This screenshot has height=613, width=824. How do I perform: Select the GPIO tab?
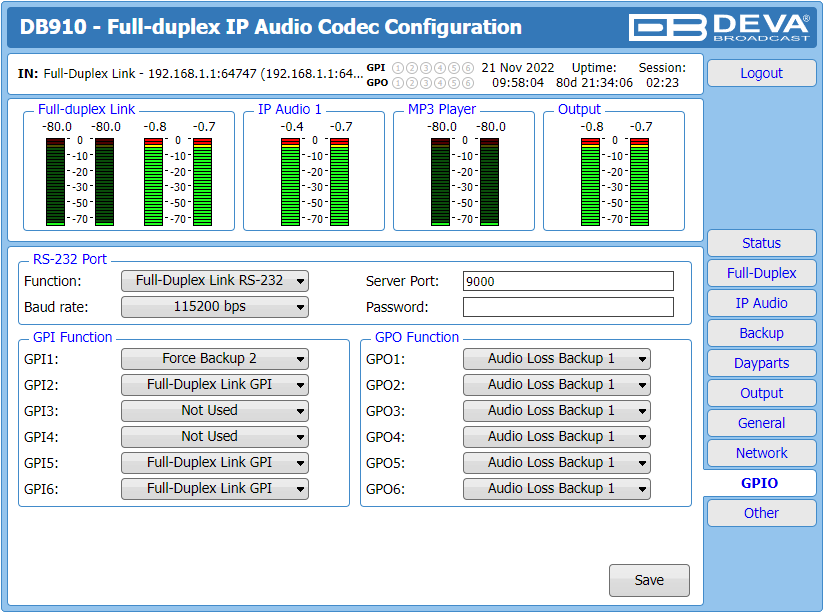pyautogui.click(x=759, y=483)
